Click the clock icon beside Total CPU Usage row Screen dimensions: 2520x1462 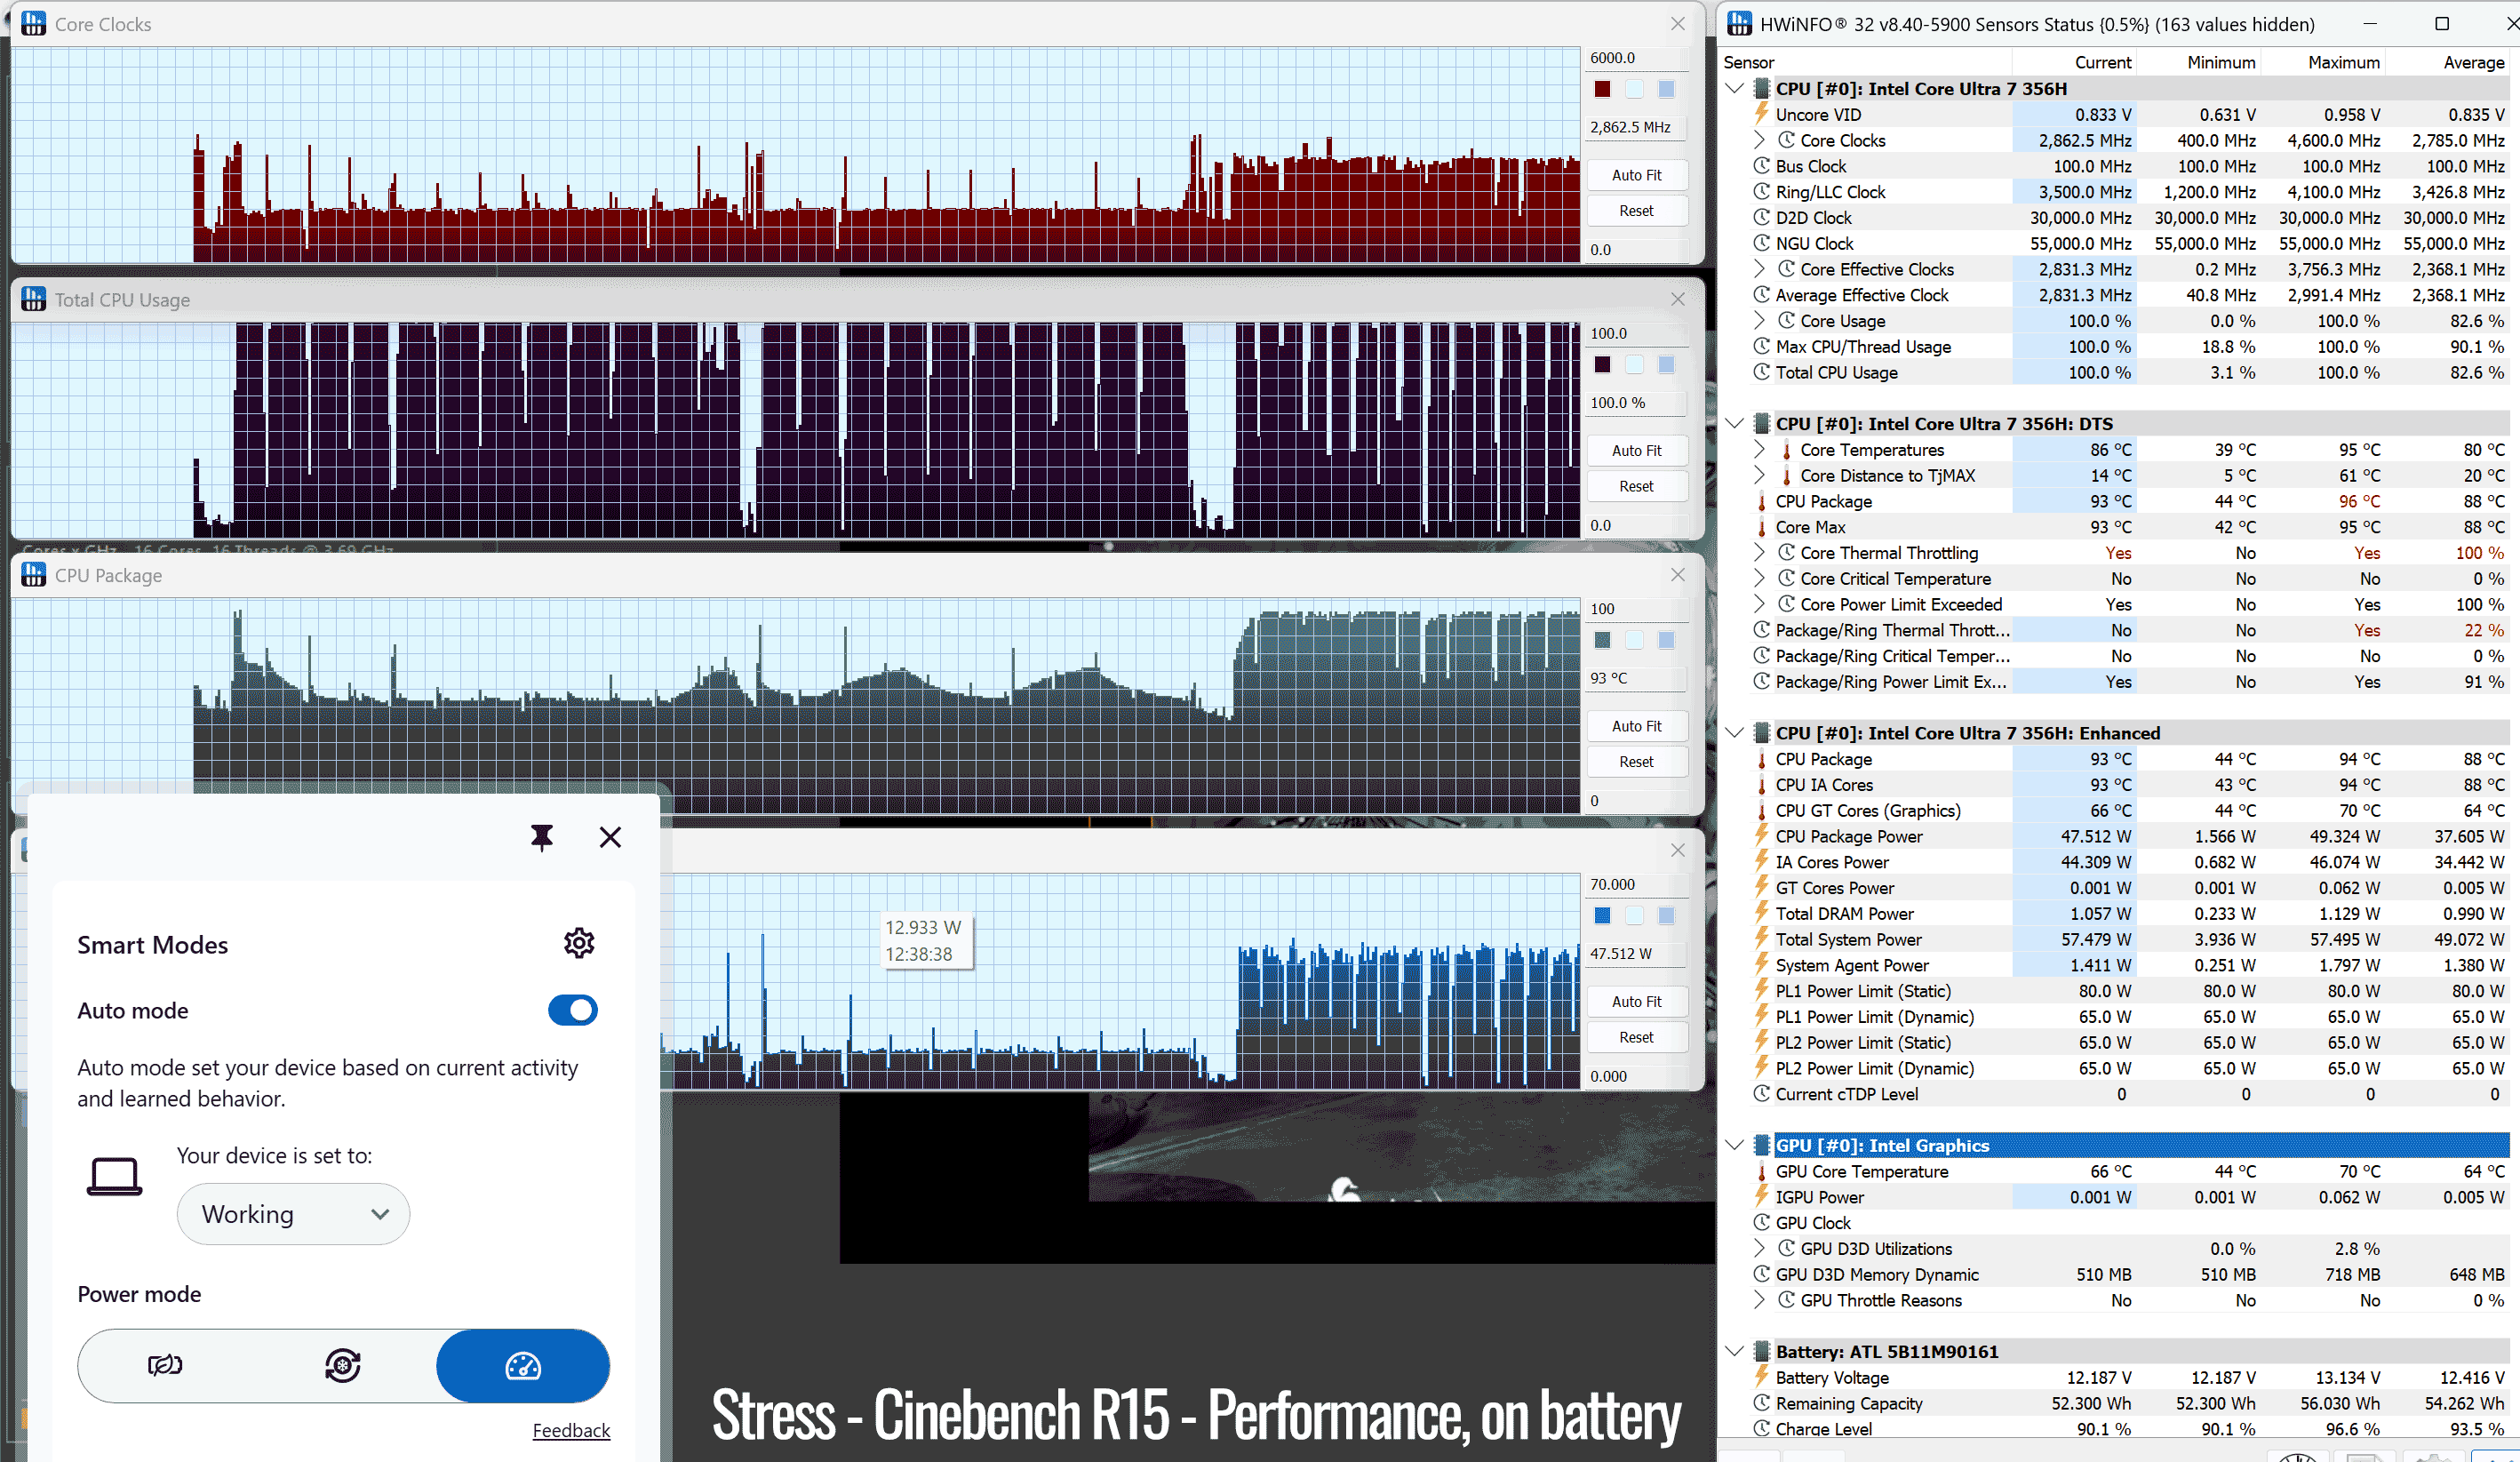click(x=1762, y=372)
